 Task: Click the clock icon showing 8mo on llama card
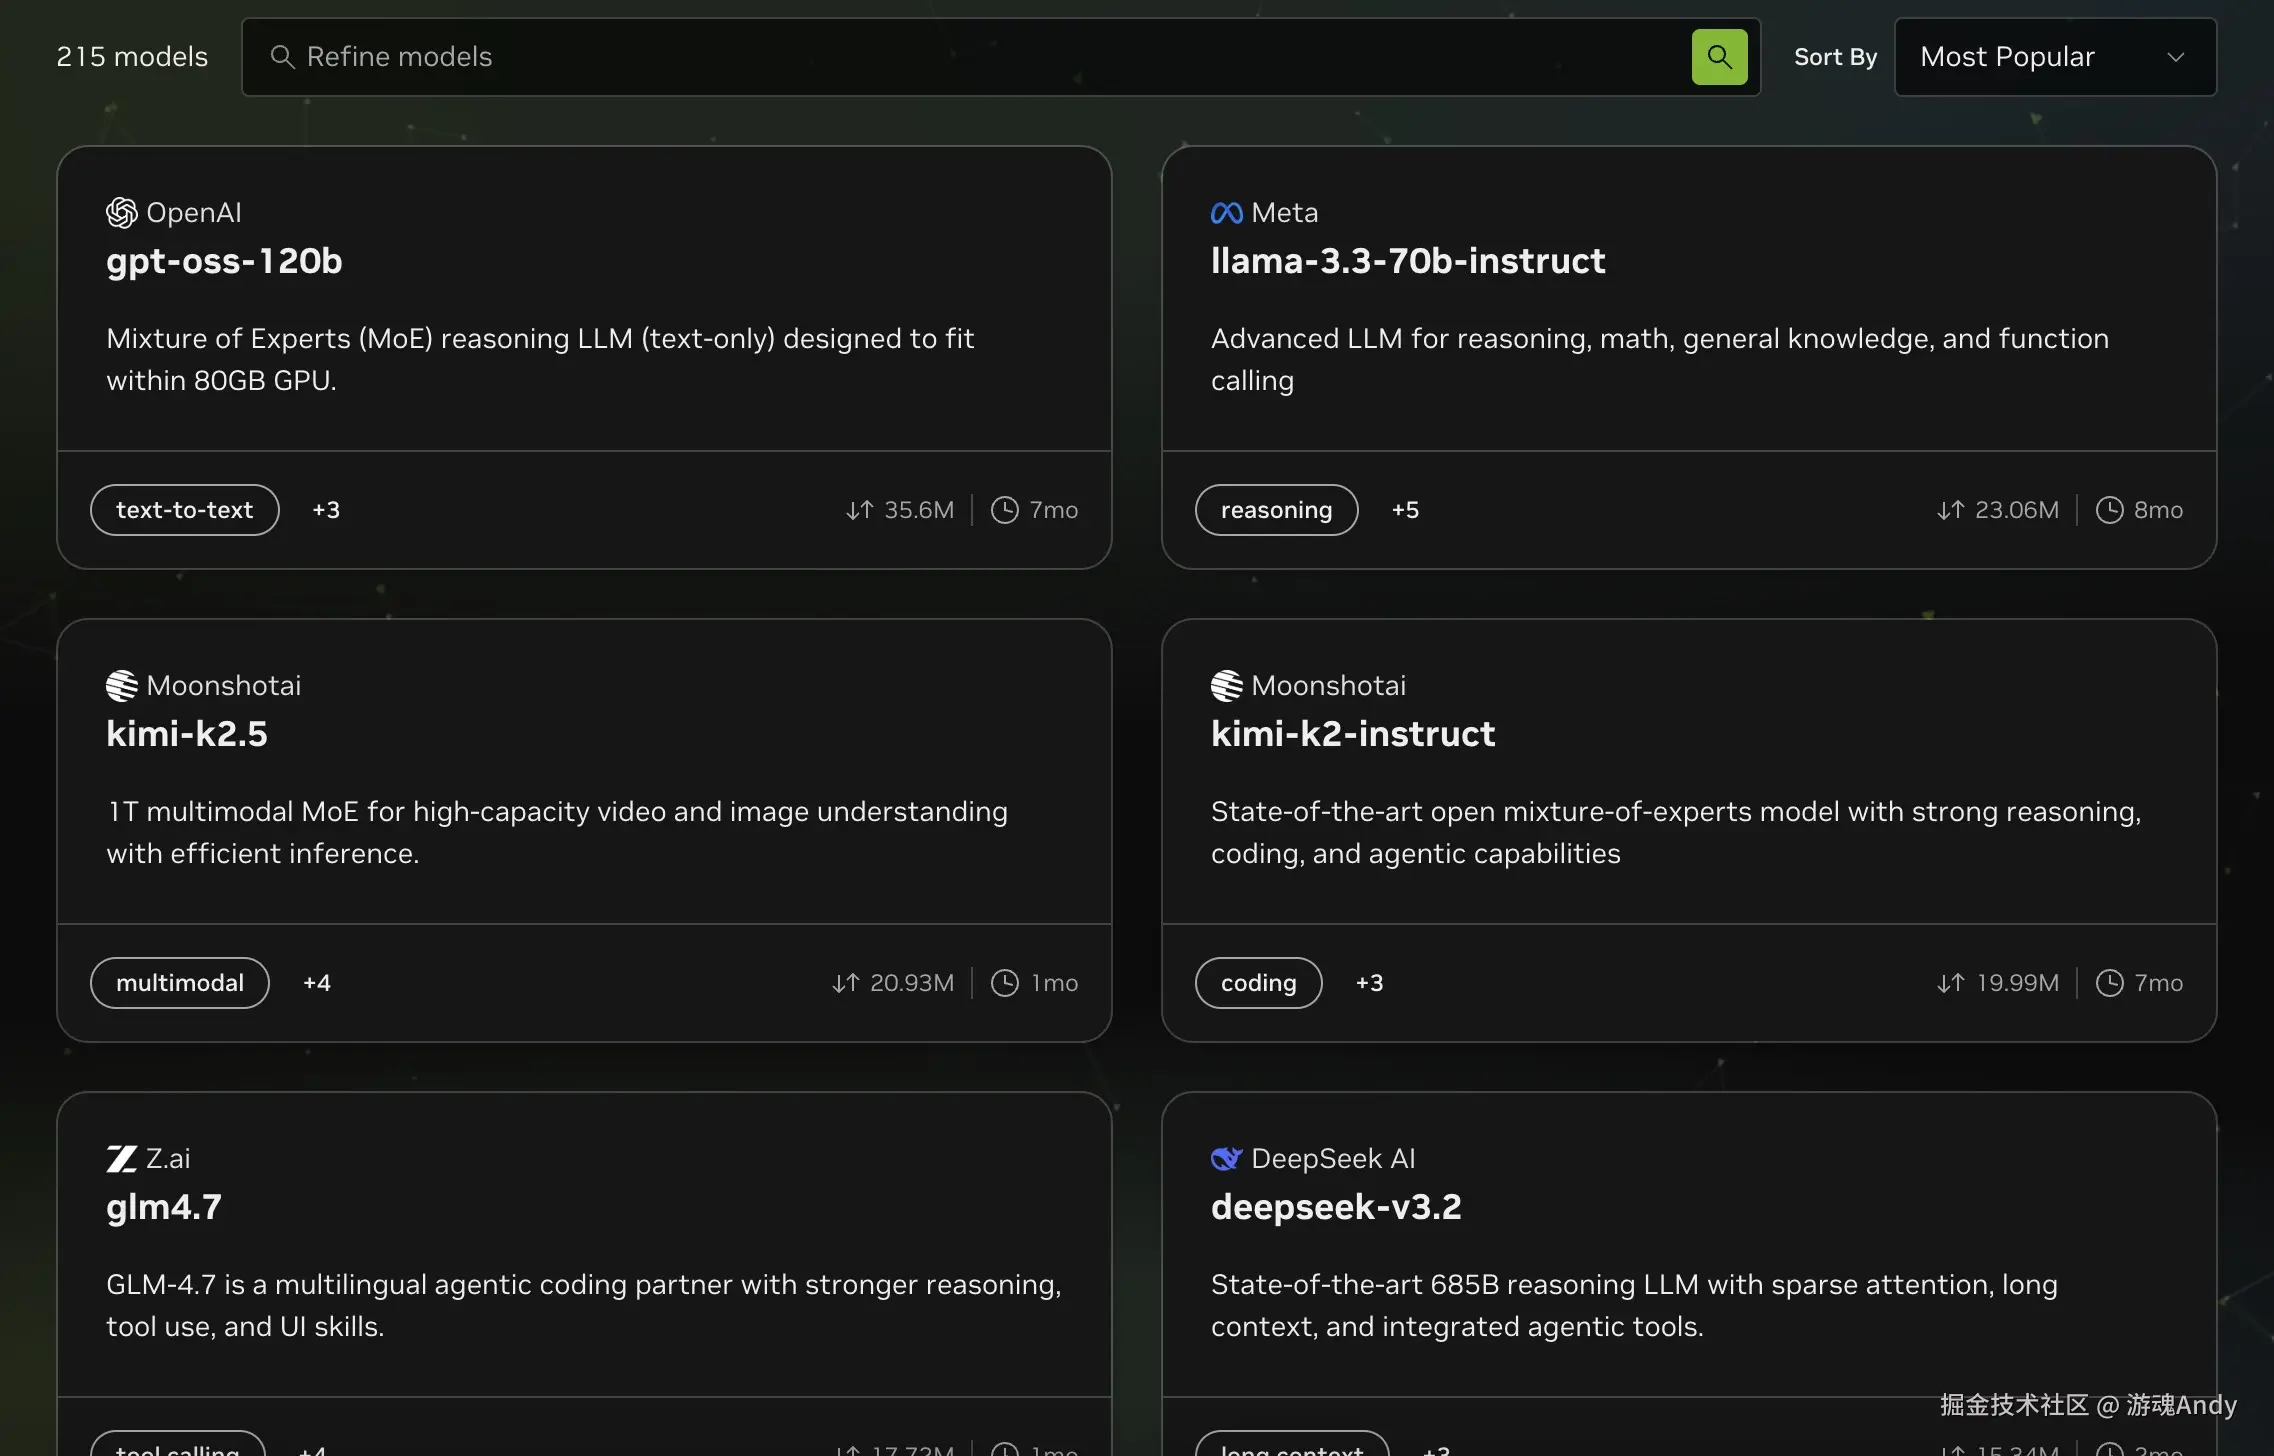[2110, 510]
